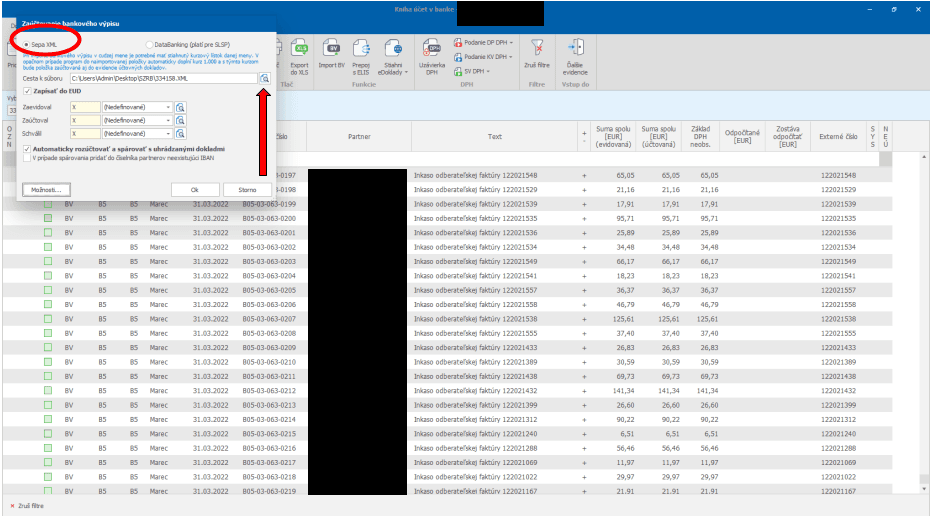Open Uzávierka DPH function
Screen dimensions: 931x516
tap(432, 57)
